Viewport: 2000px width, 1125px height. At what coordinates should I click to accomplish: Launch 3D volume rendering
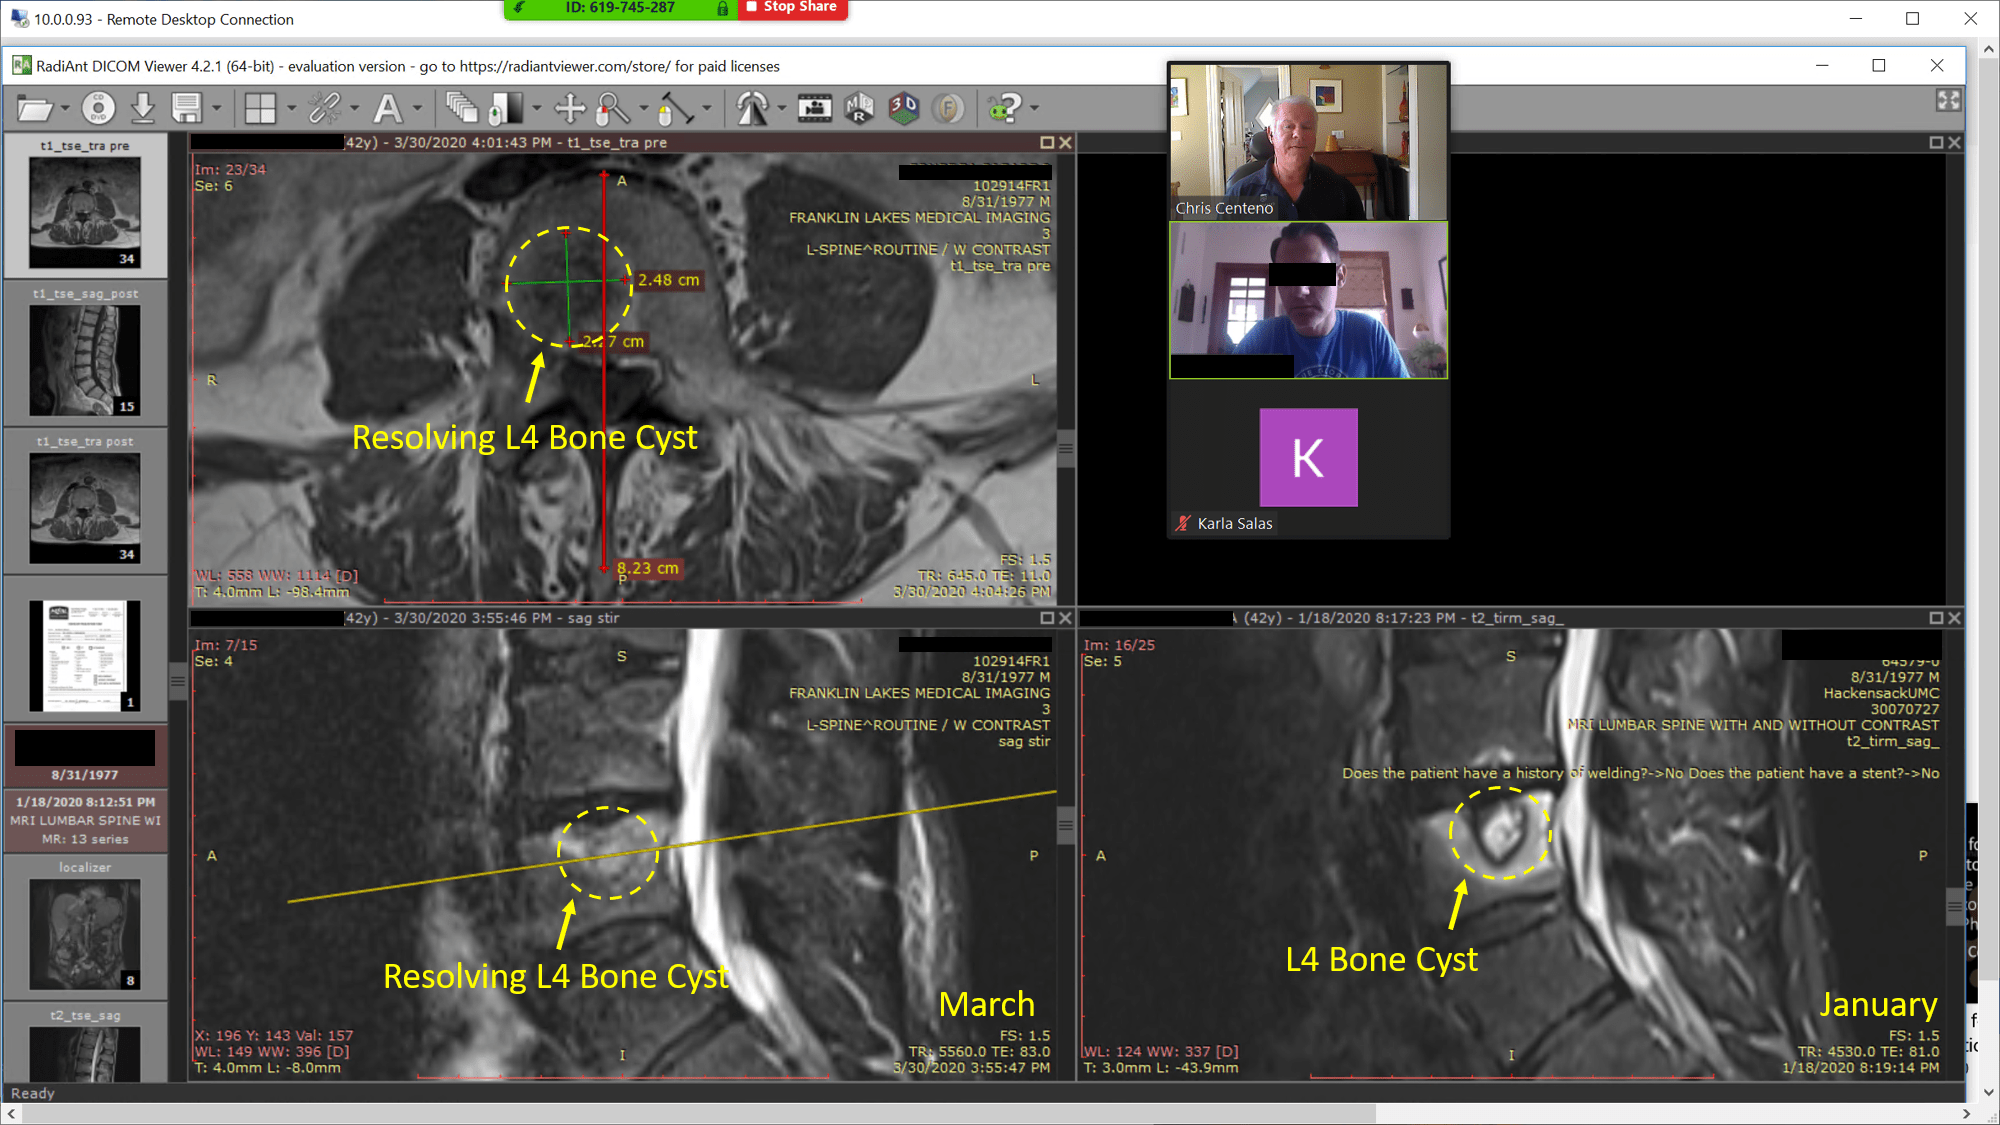click(x=903, y=108)
